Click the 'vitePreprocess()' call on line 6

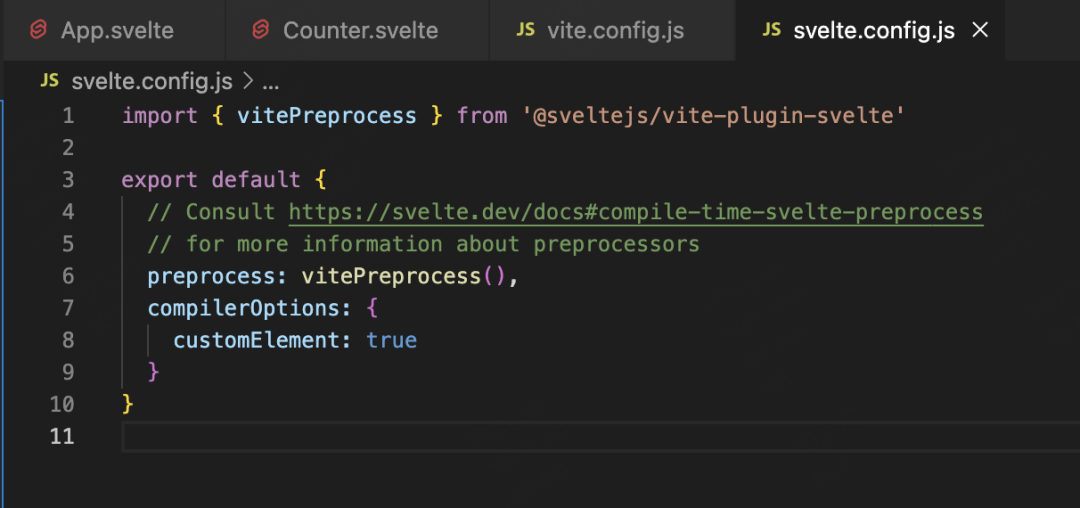[404, 277]
